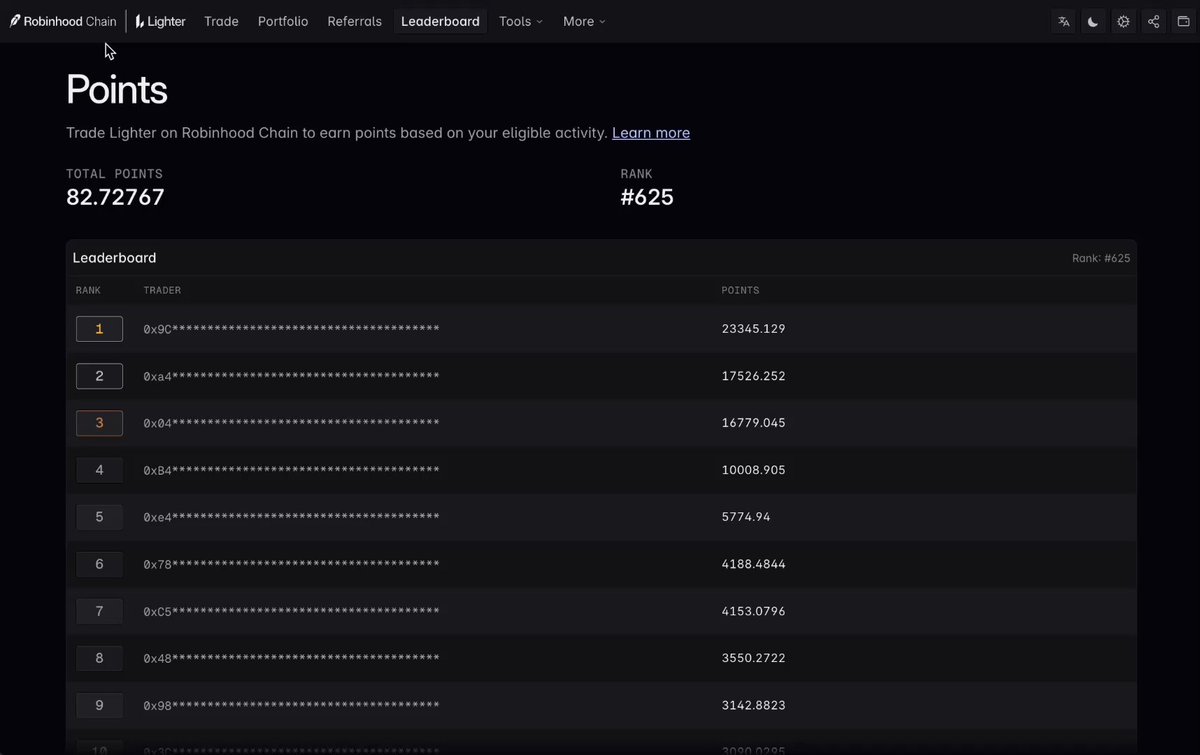1200x755 pixels.
Task: Select trader address starting with 0x98
Action: 292,705
